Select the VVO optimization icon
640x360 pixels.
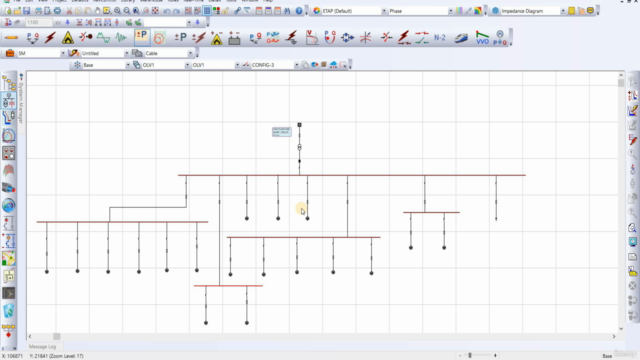coord(482,38)
